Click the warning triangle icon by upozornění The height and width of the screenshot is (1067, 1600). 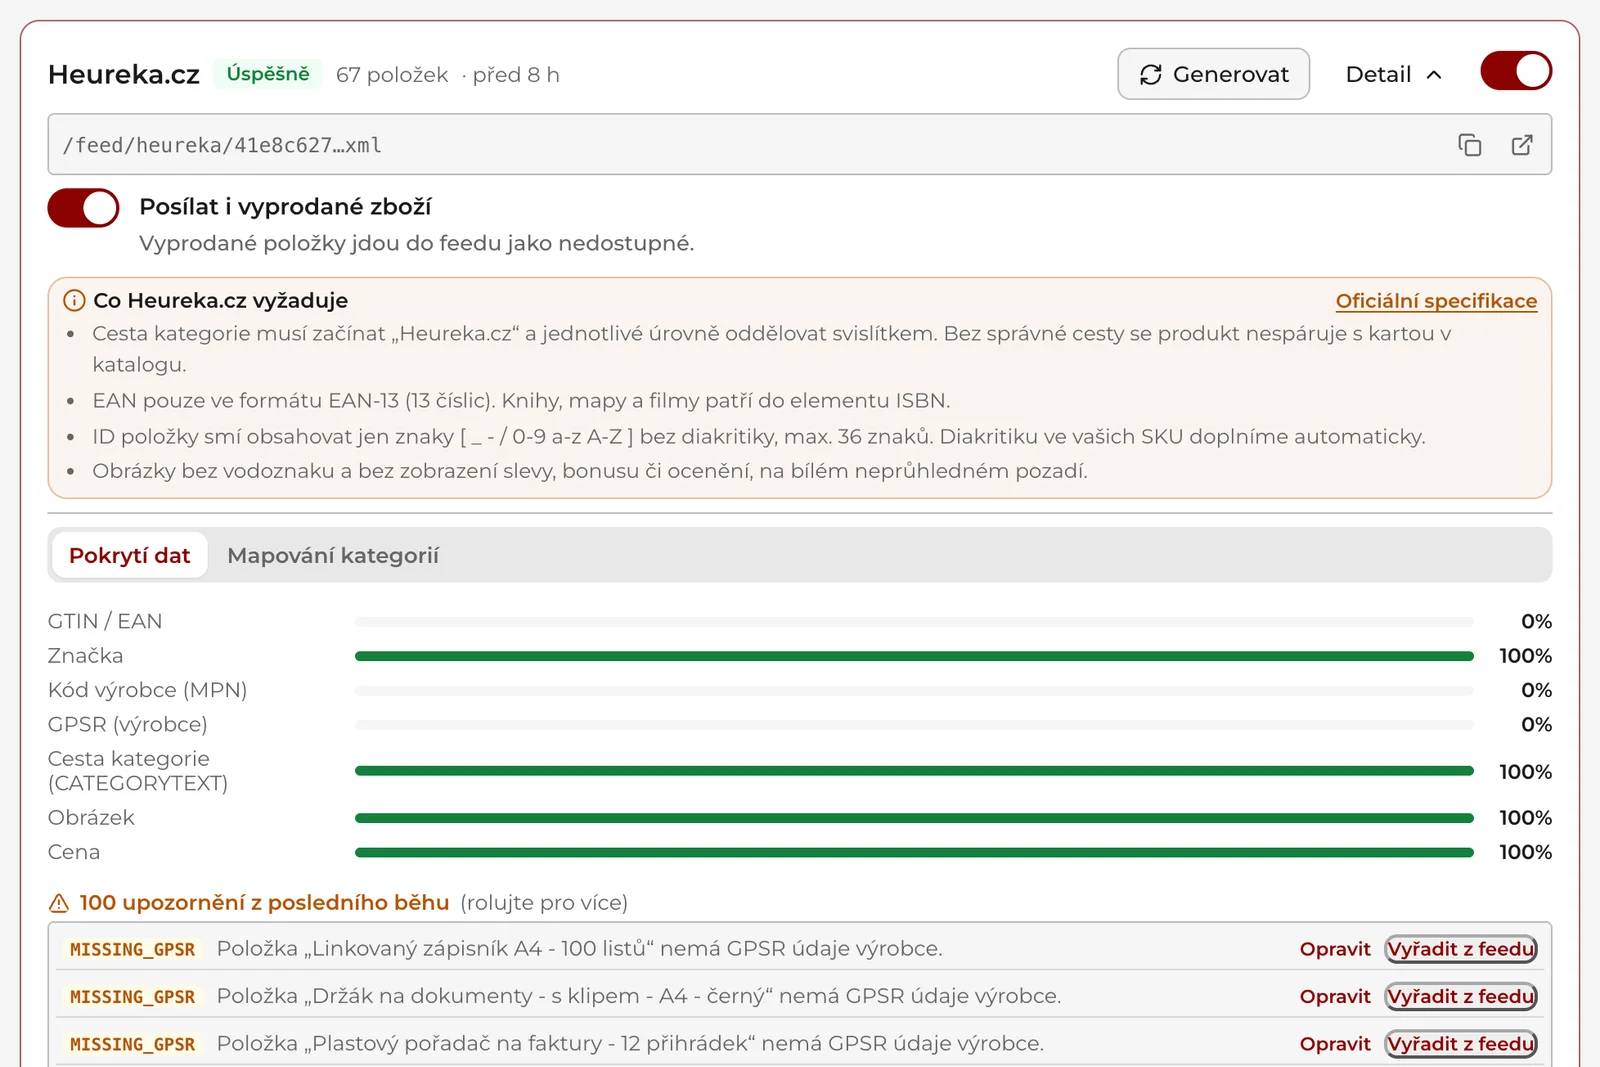tap(59, 903)
